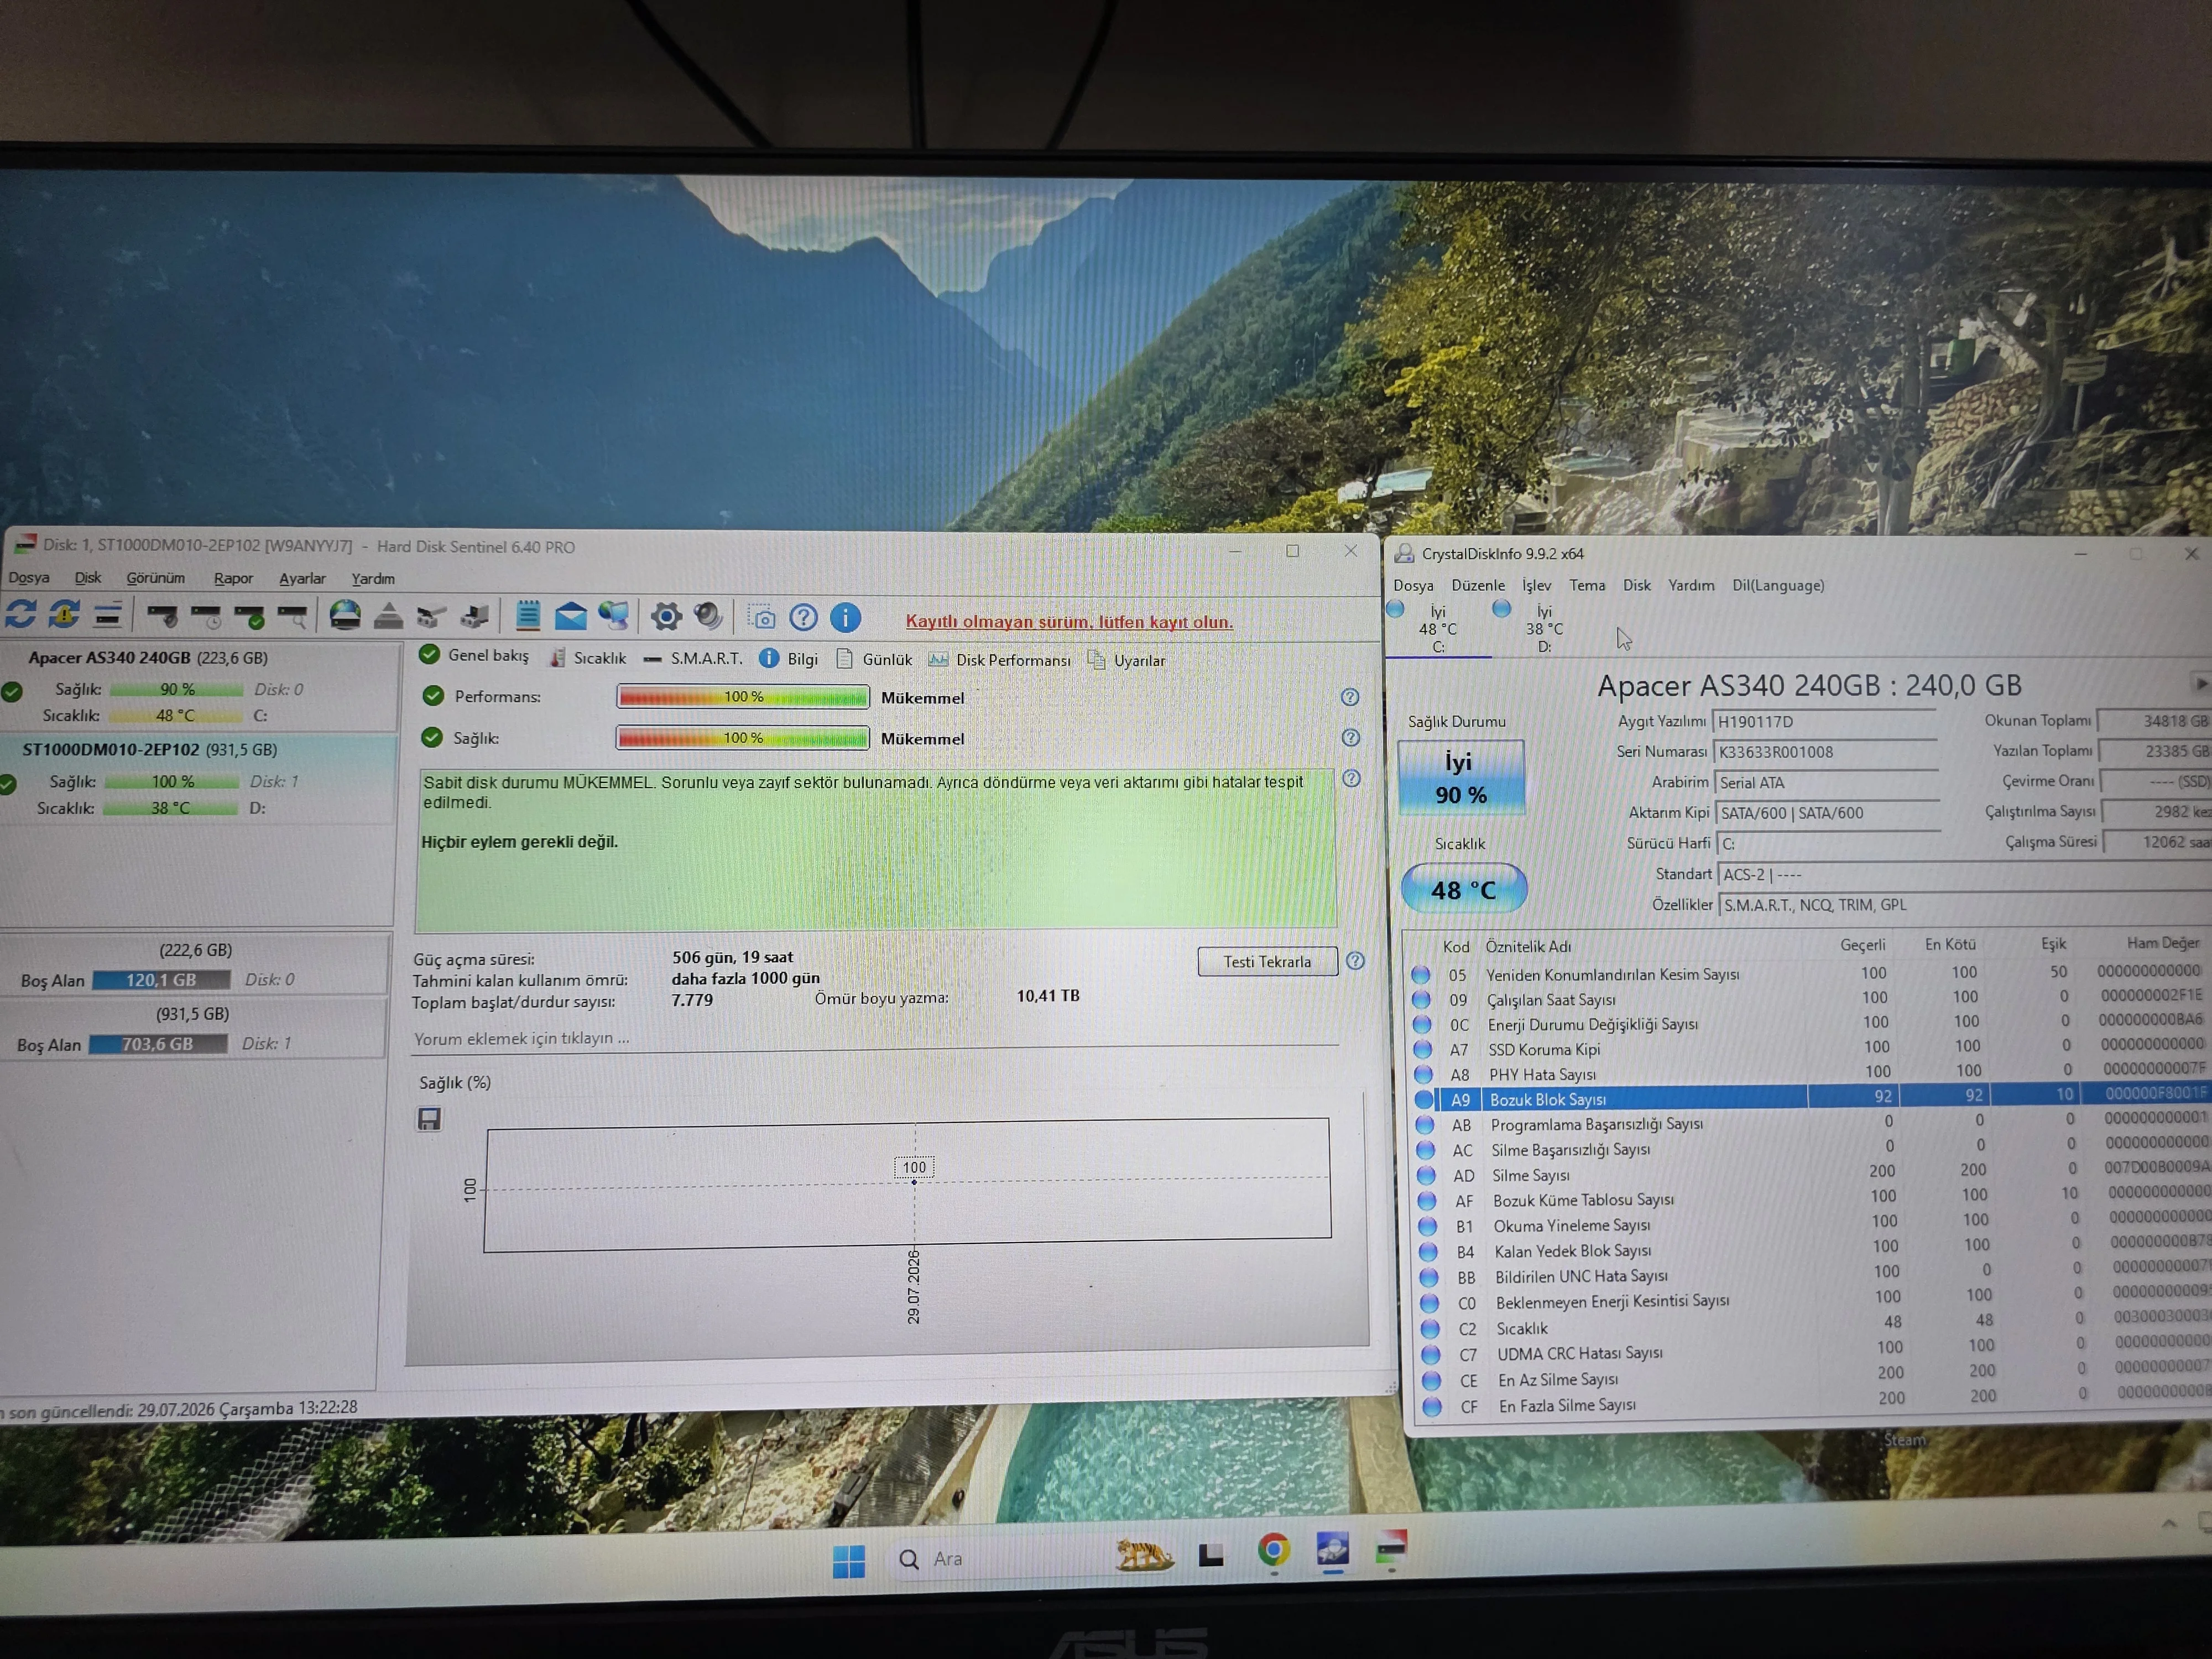
Task: Switch to the Disk Performansı tab
Action: click(x=999, y=659)
